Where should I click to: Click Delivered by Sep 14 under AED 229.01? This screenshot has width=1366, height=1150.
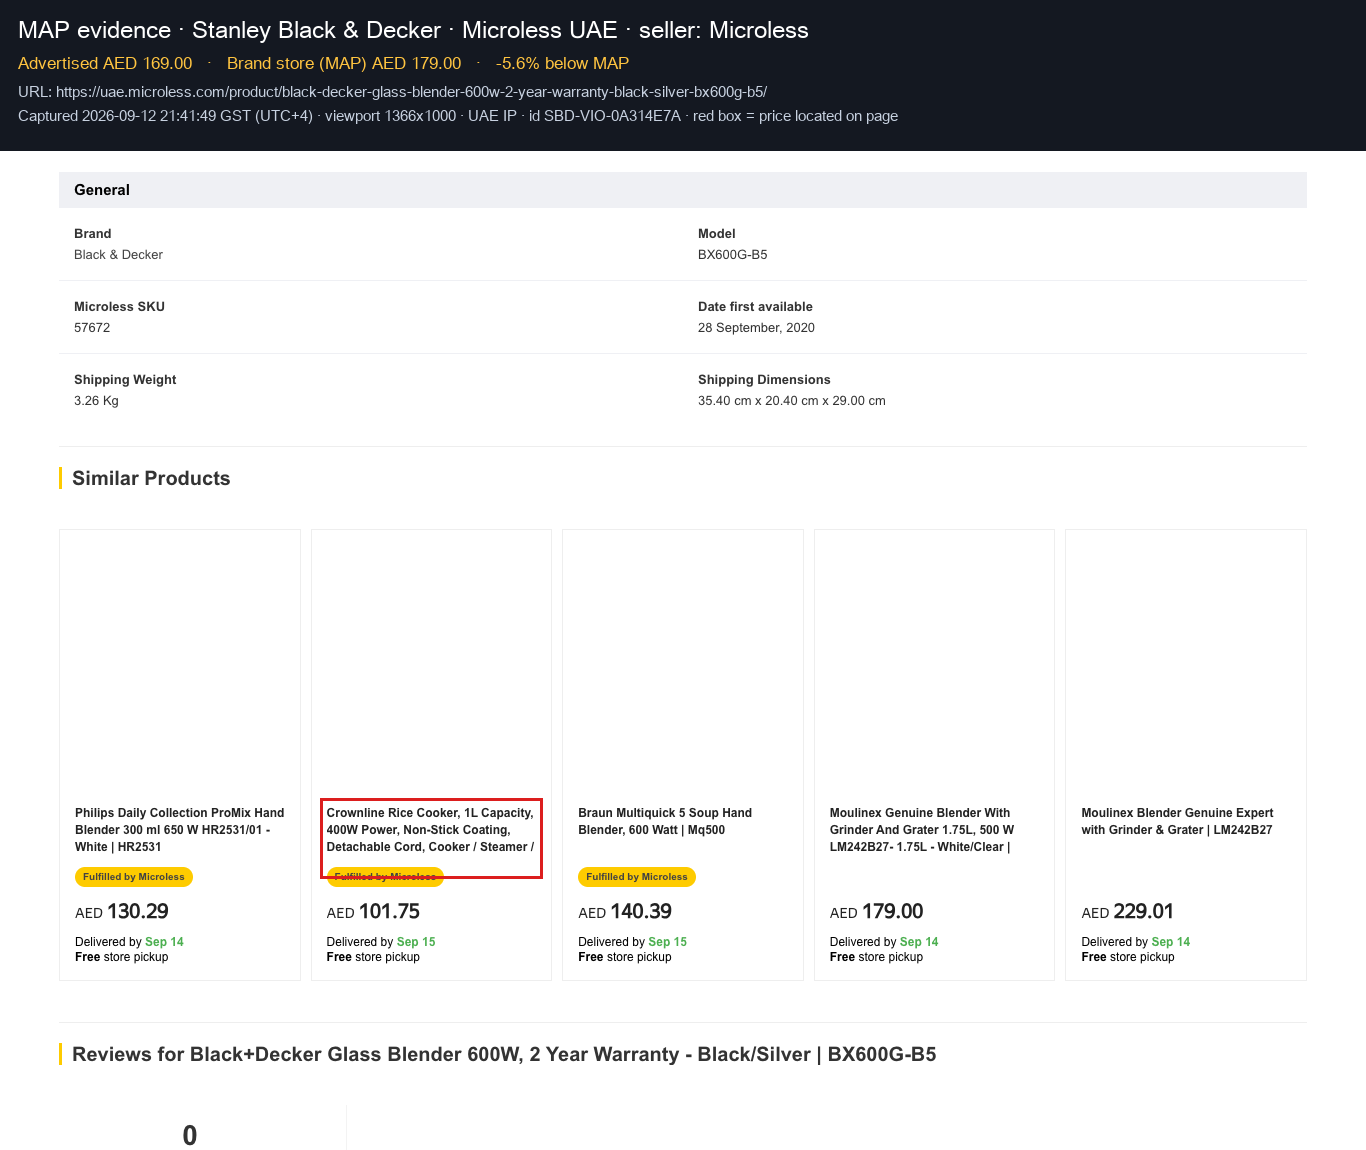click(1136, 942)
